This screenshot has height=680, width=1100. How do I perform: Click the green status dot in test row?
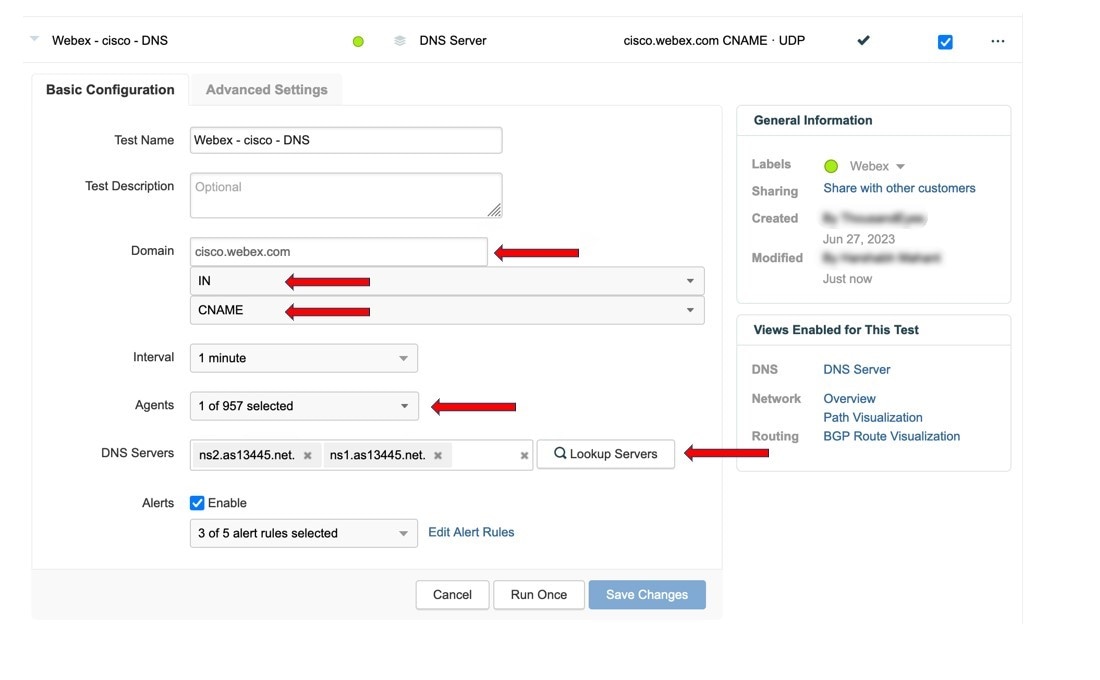[358, 41]
